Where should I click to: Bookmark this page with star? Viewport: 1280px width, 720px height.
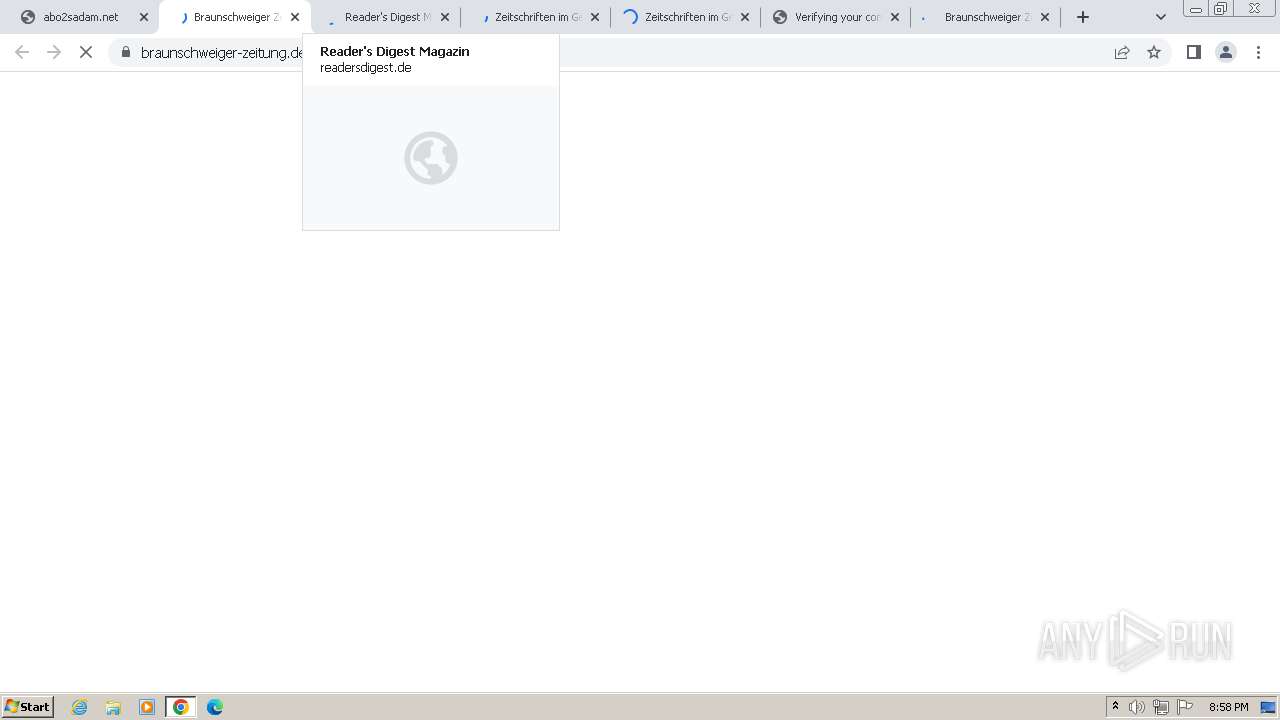coord(1154,52)
